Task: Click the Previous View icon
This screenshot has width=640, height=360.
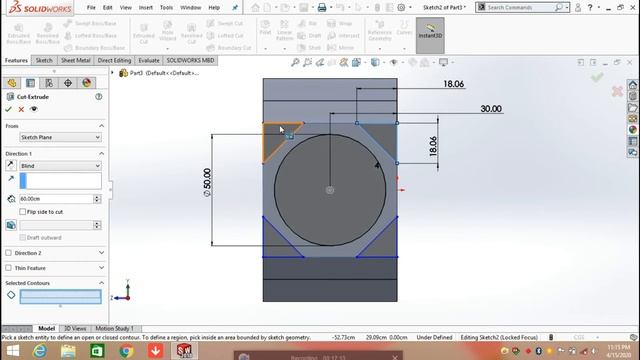Action: coord(320,62)
